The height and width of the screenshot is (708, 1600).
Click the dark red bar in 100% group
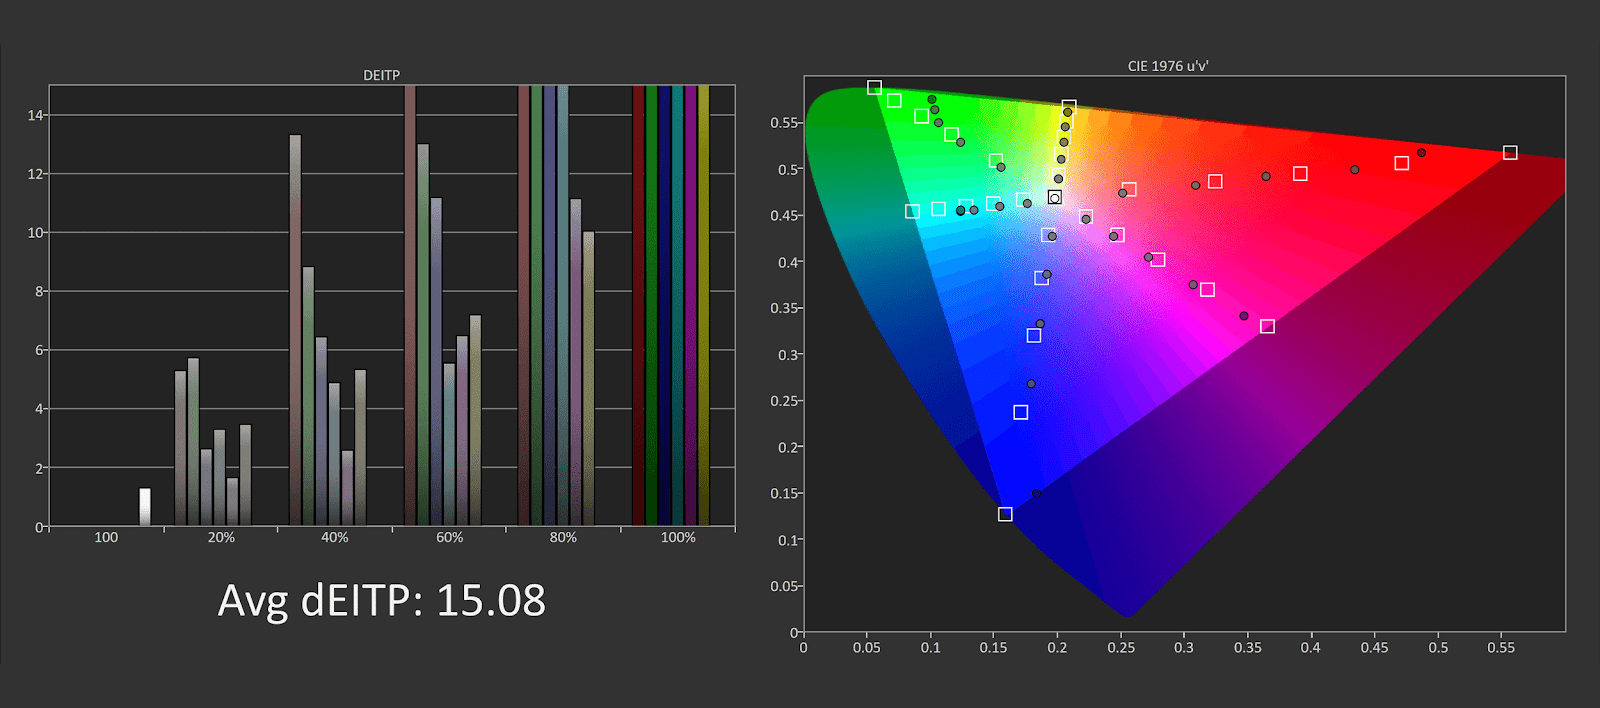(x=638, y=305)
